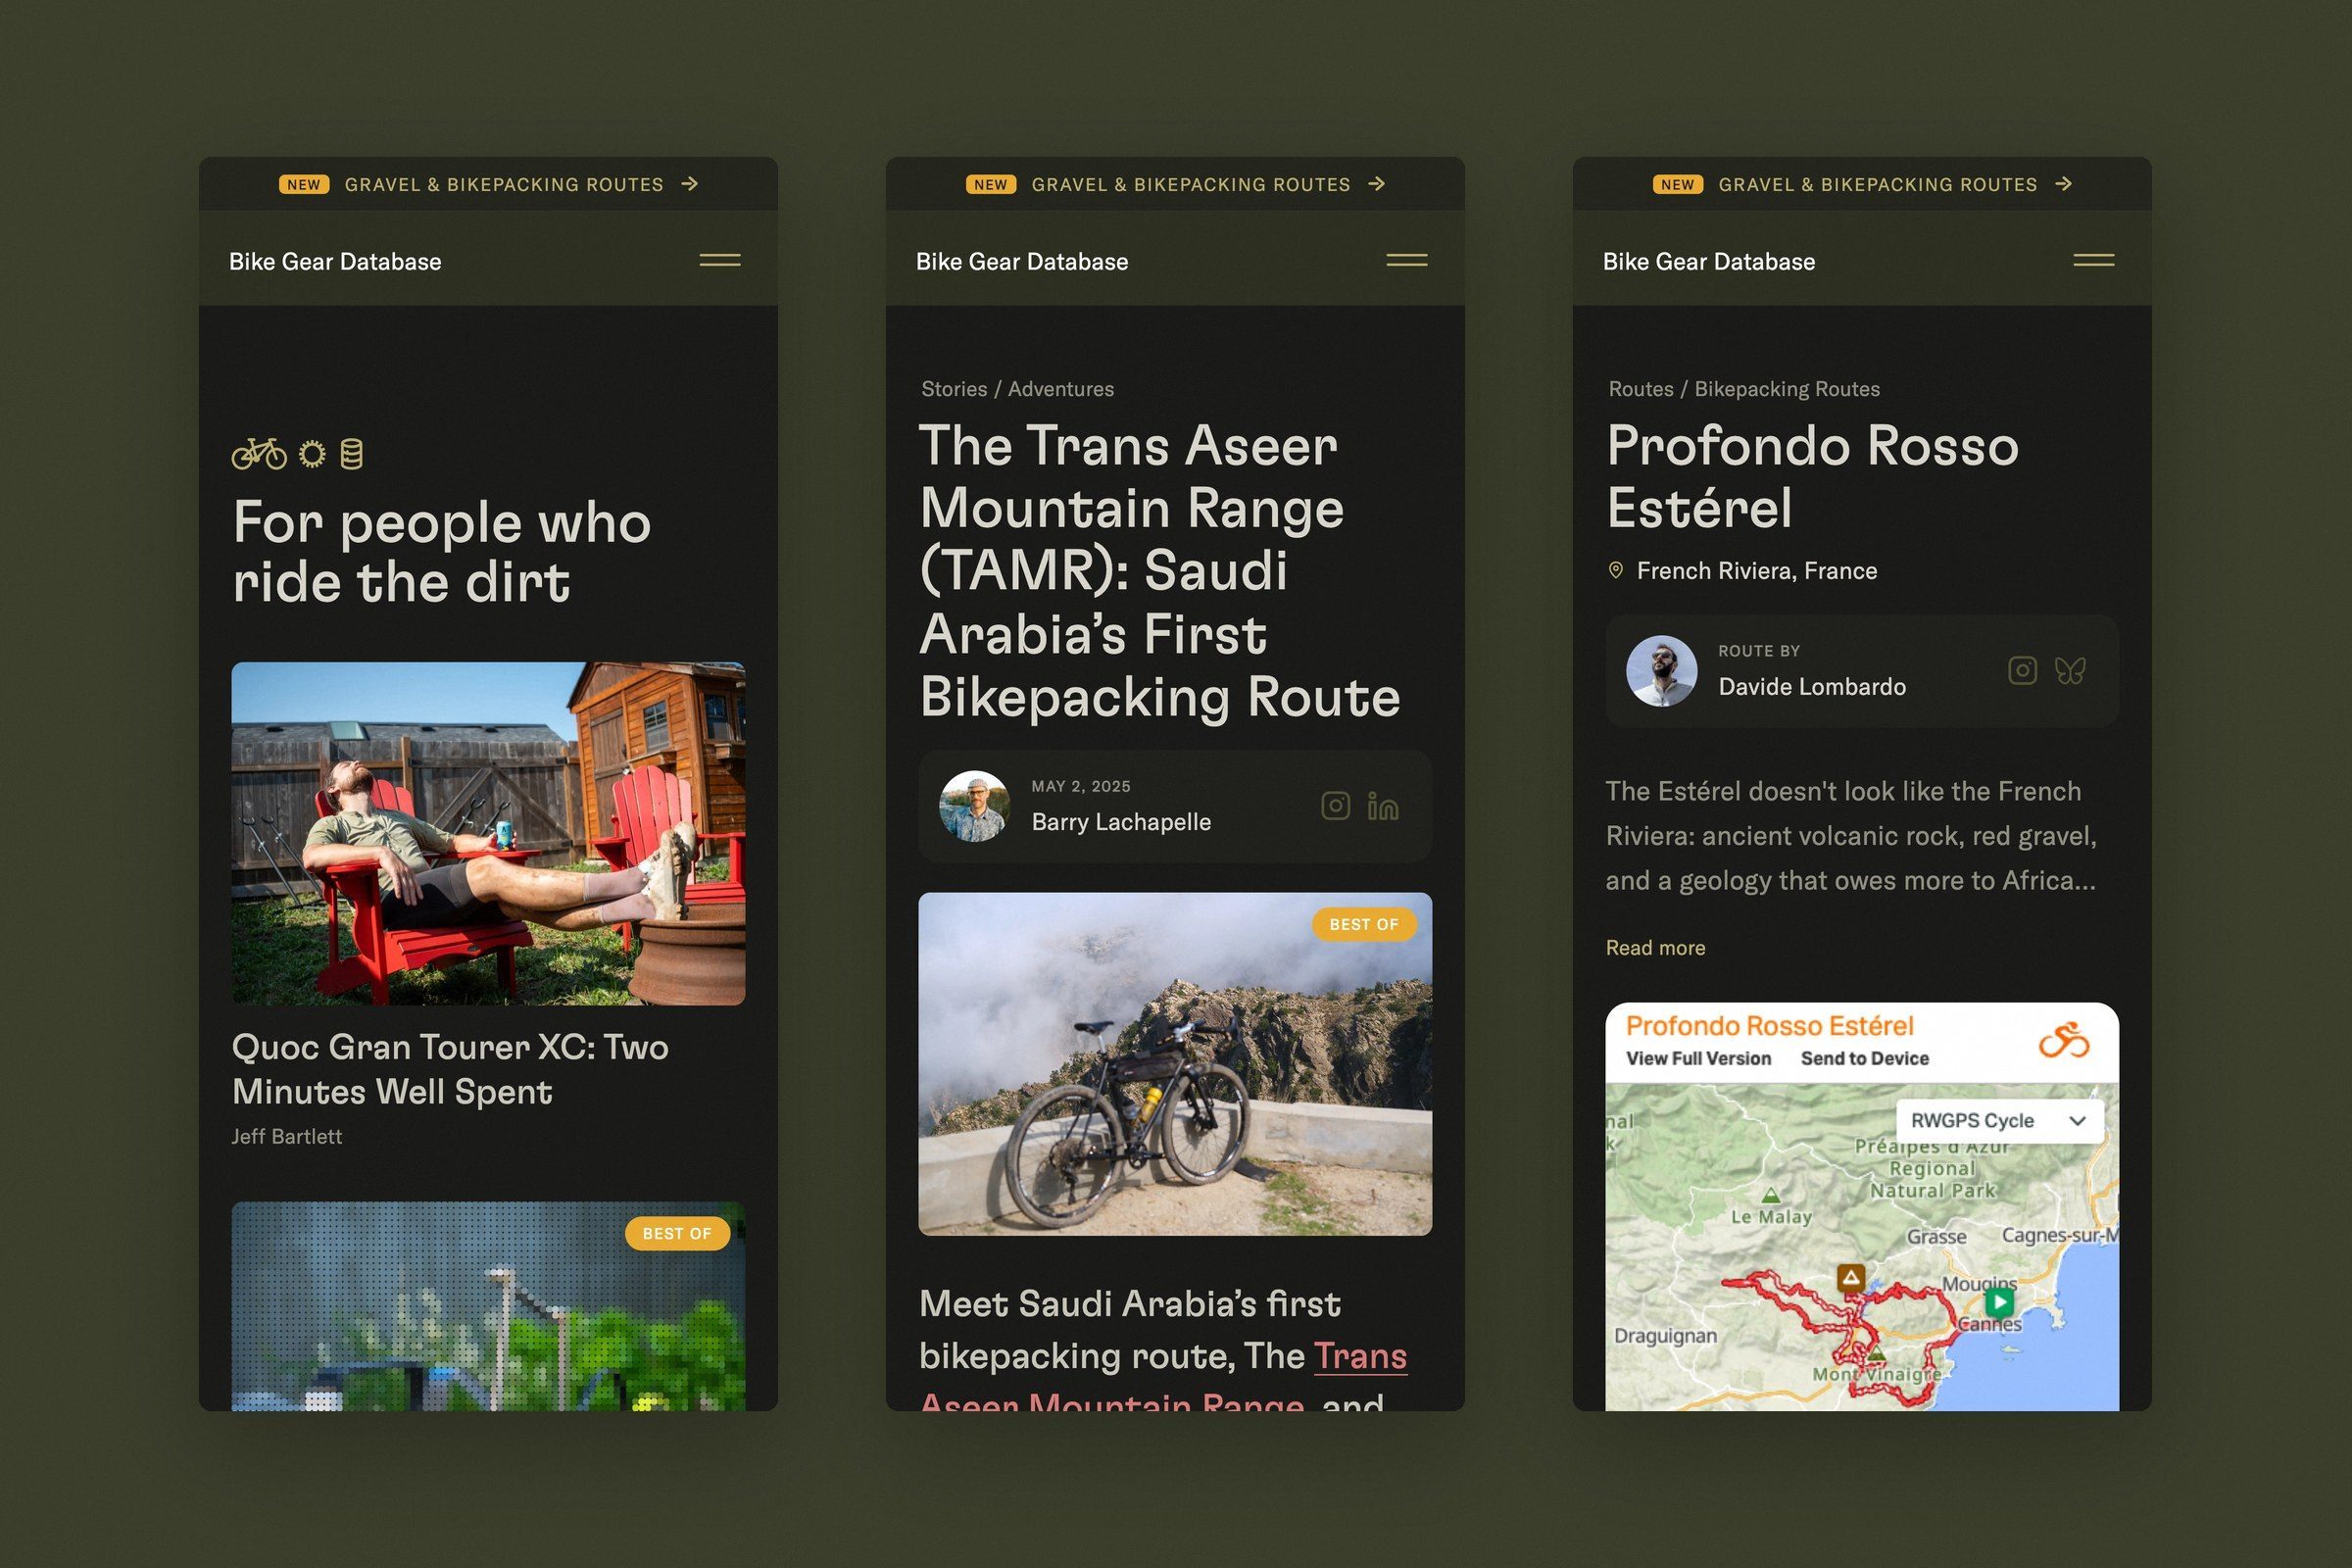Click Send to Device on the map embed
Viewport: 2352px width, 1568px height.
tap(1865, 1058)
